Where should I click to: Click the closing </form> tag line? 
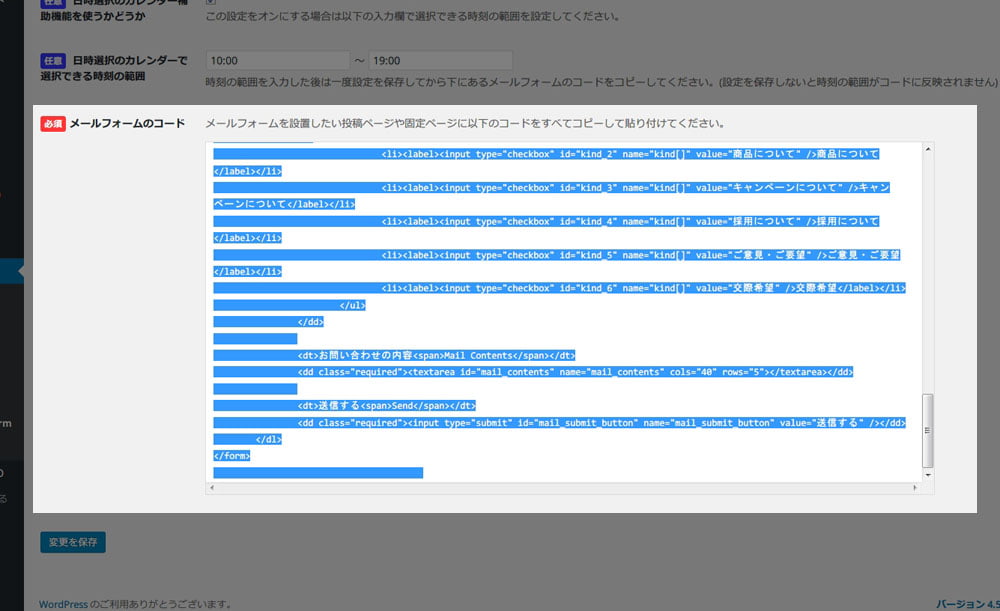[x=232, y=456]
